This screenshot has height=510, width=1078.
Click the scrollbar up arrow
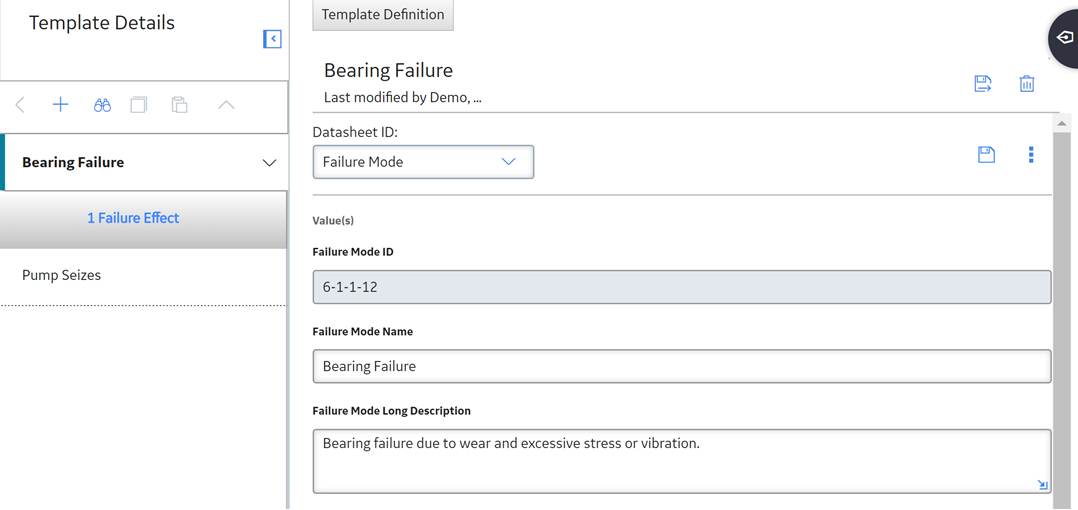tap(1062, 123)
